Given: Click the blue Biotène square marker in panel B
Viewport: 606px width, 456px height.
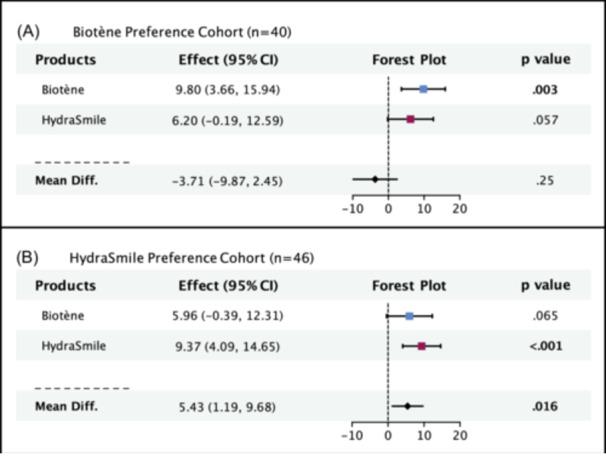Looking at the screenshot, I should click(409, 315).
